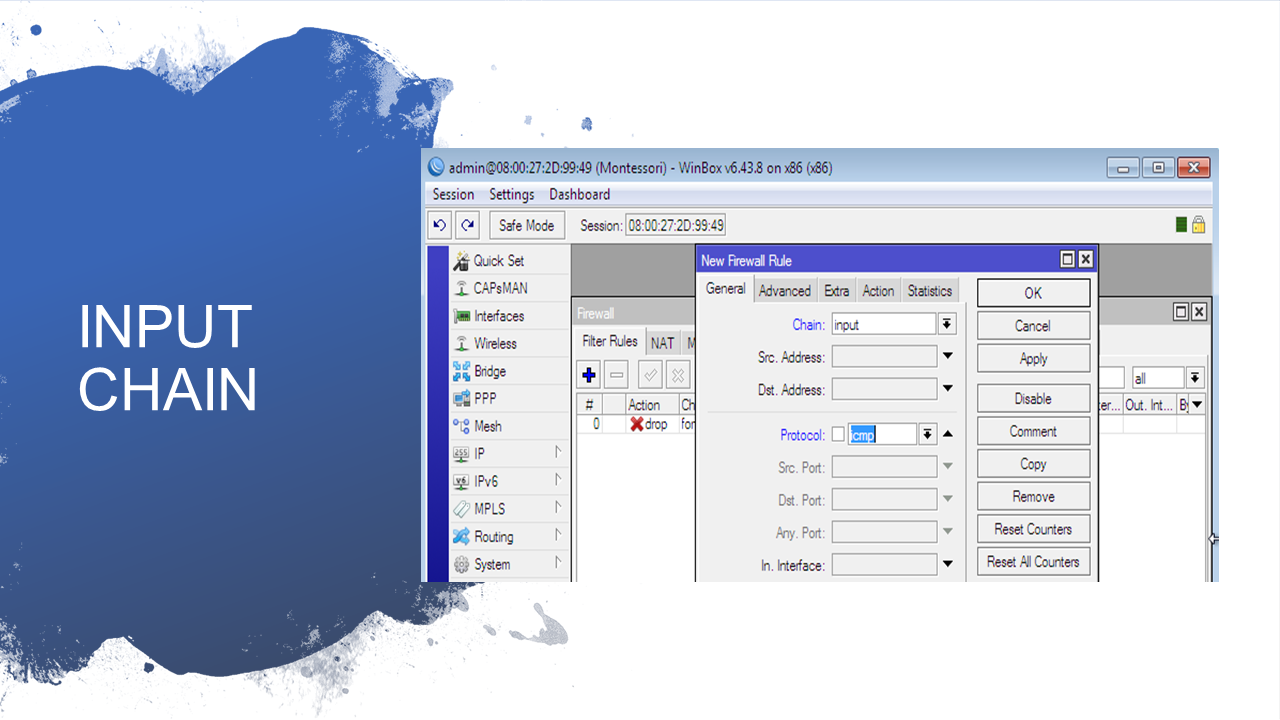The width and height of the screenshot is (1280, 720).
Task: Click the padlock icon in toolbar
Action: 1198,225
